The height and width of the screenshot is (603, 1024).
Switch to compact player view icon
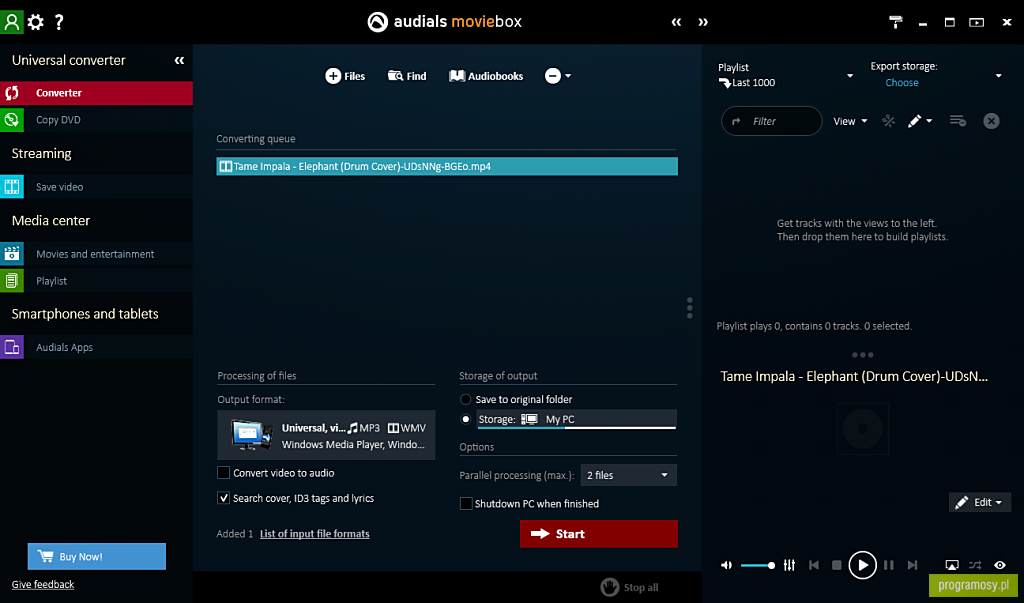click(976, 22)
